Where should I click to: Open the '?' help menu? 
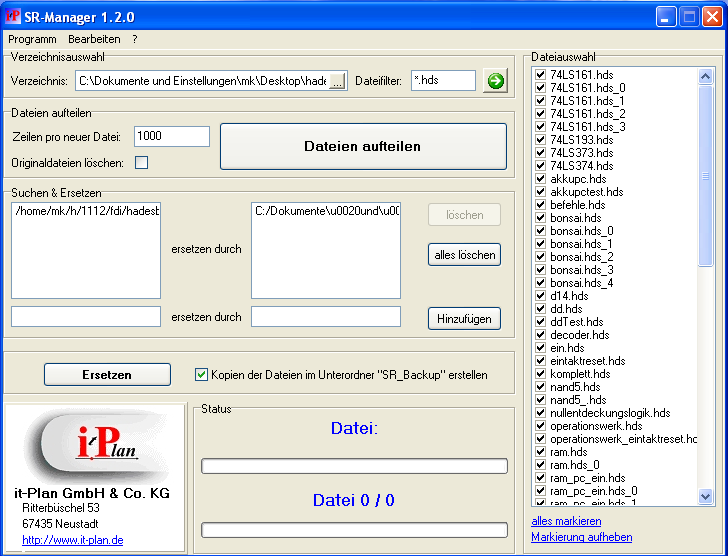(135, 39)
